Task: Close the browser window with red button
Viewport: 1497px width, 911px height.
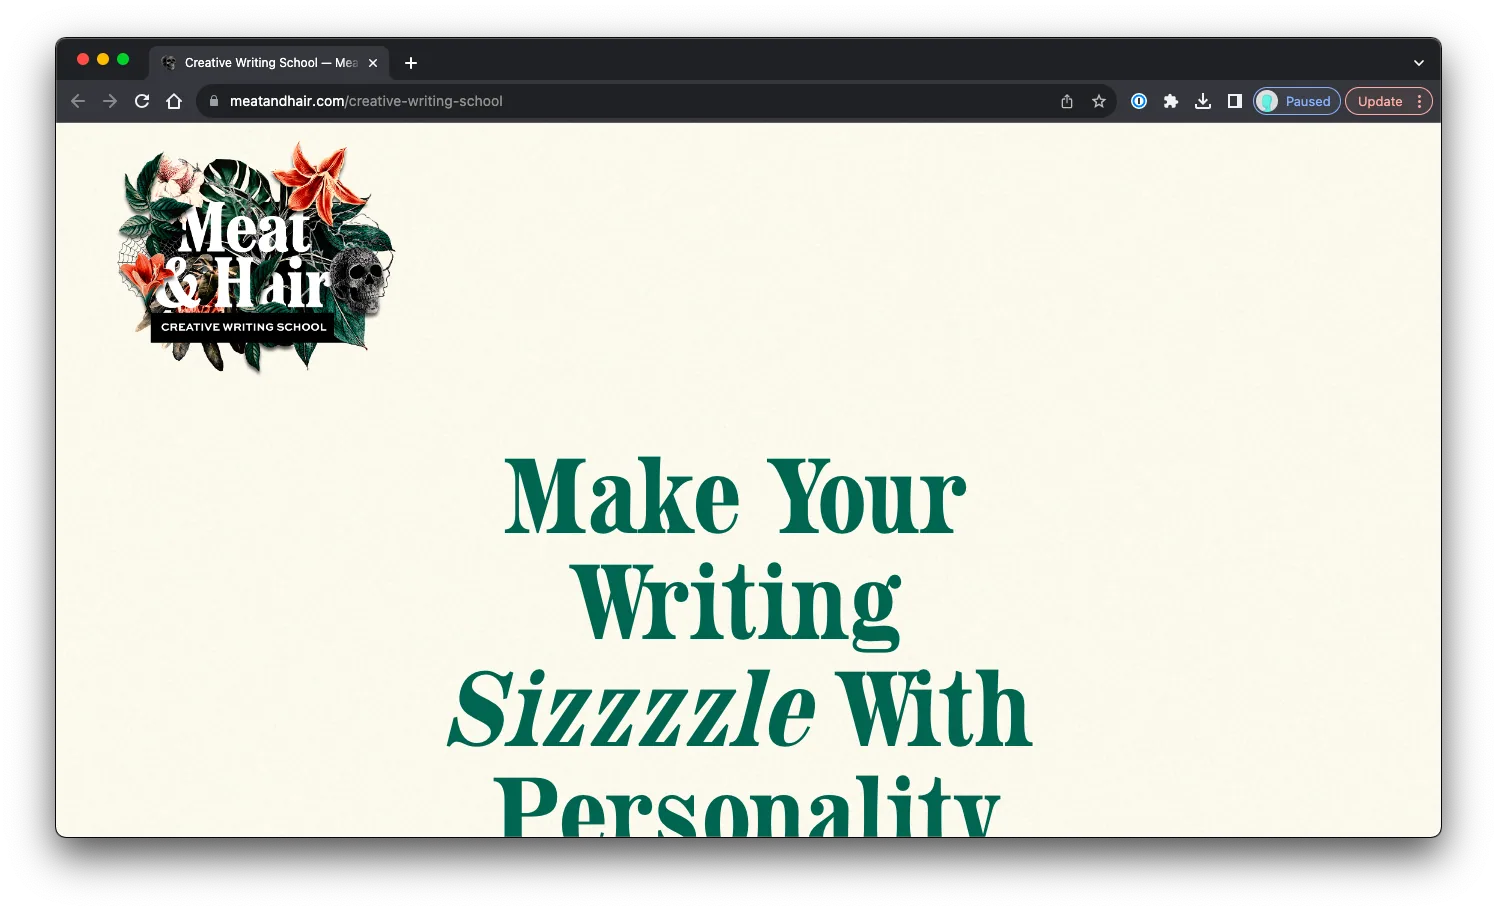Action: point(83,59)
